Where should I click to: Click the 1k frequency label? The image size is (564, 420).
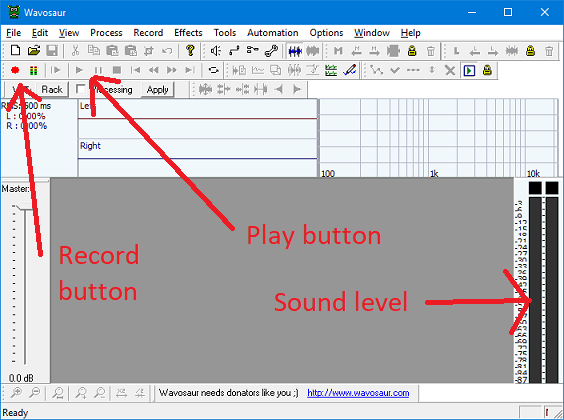[434, 174]
